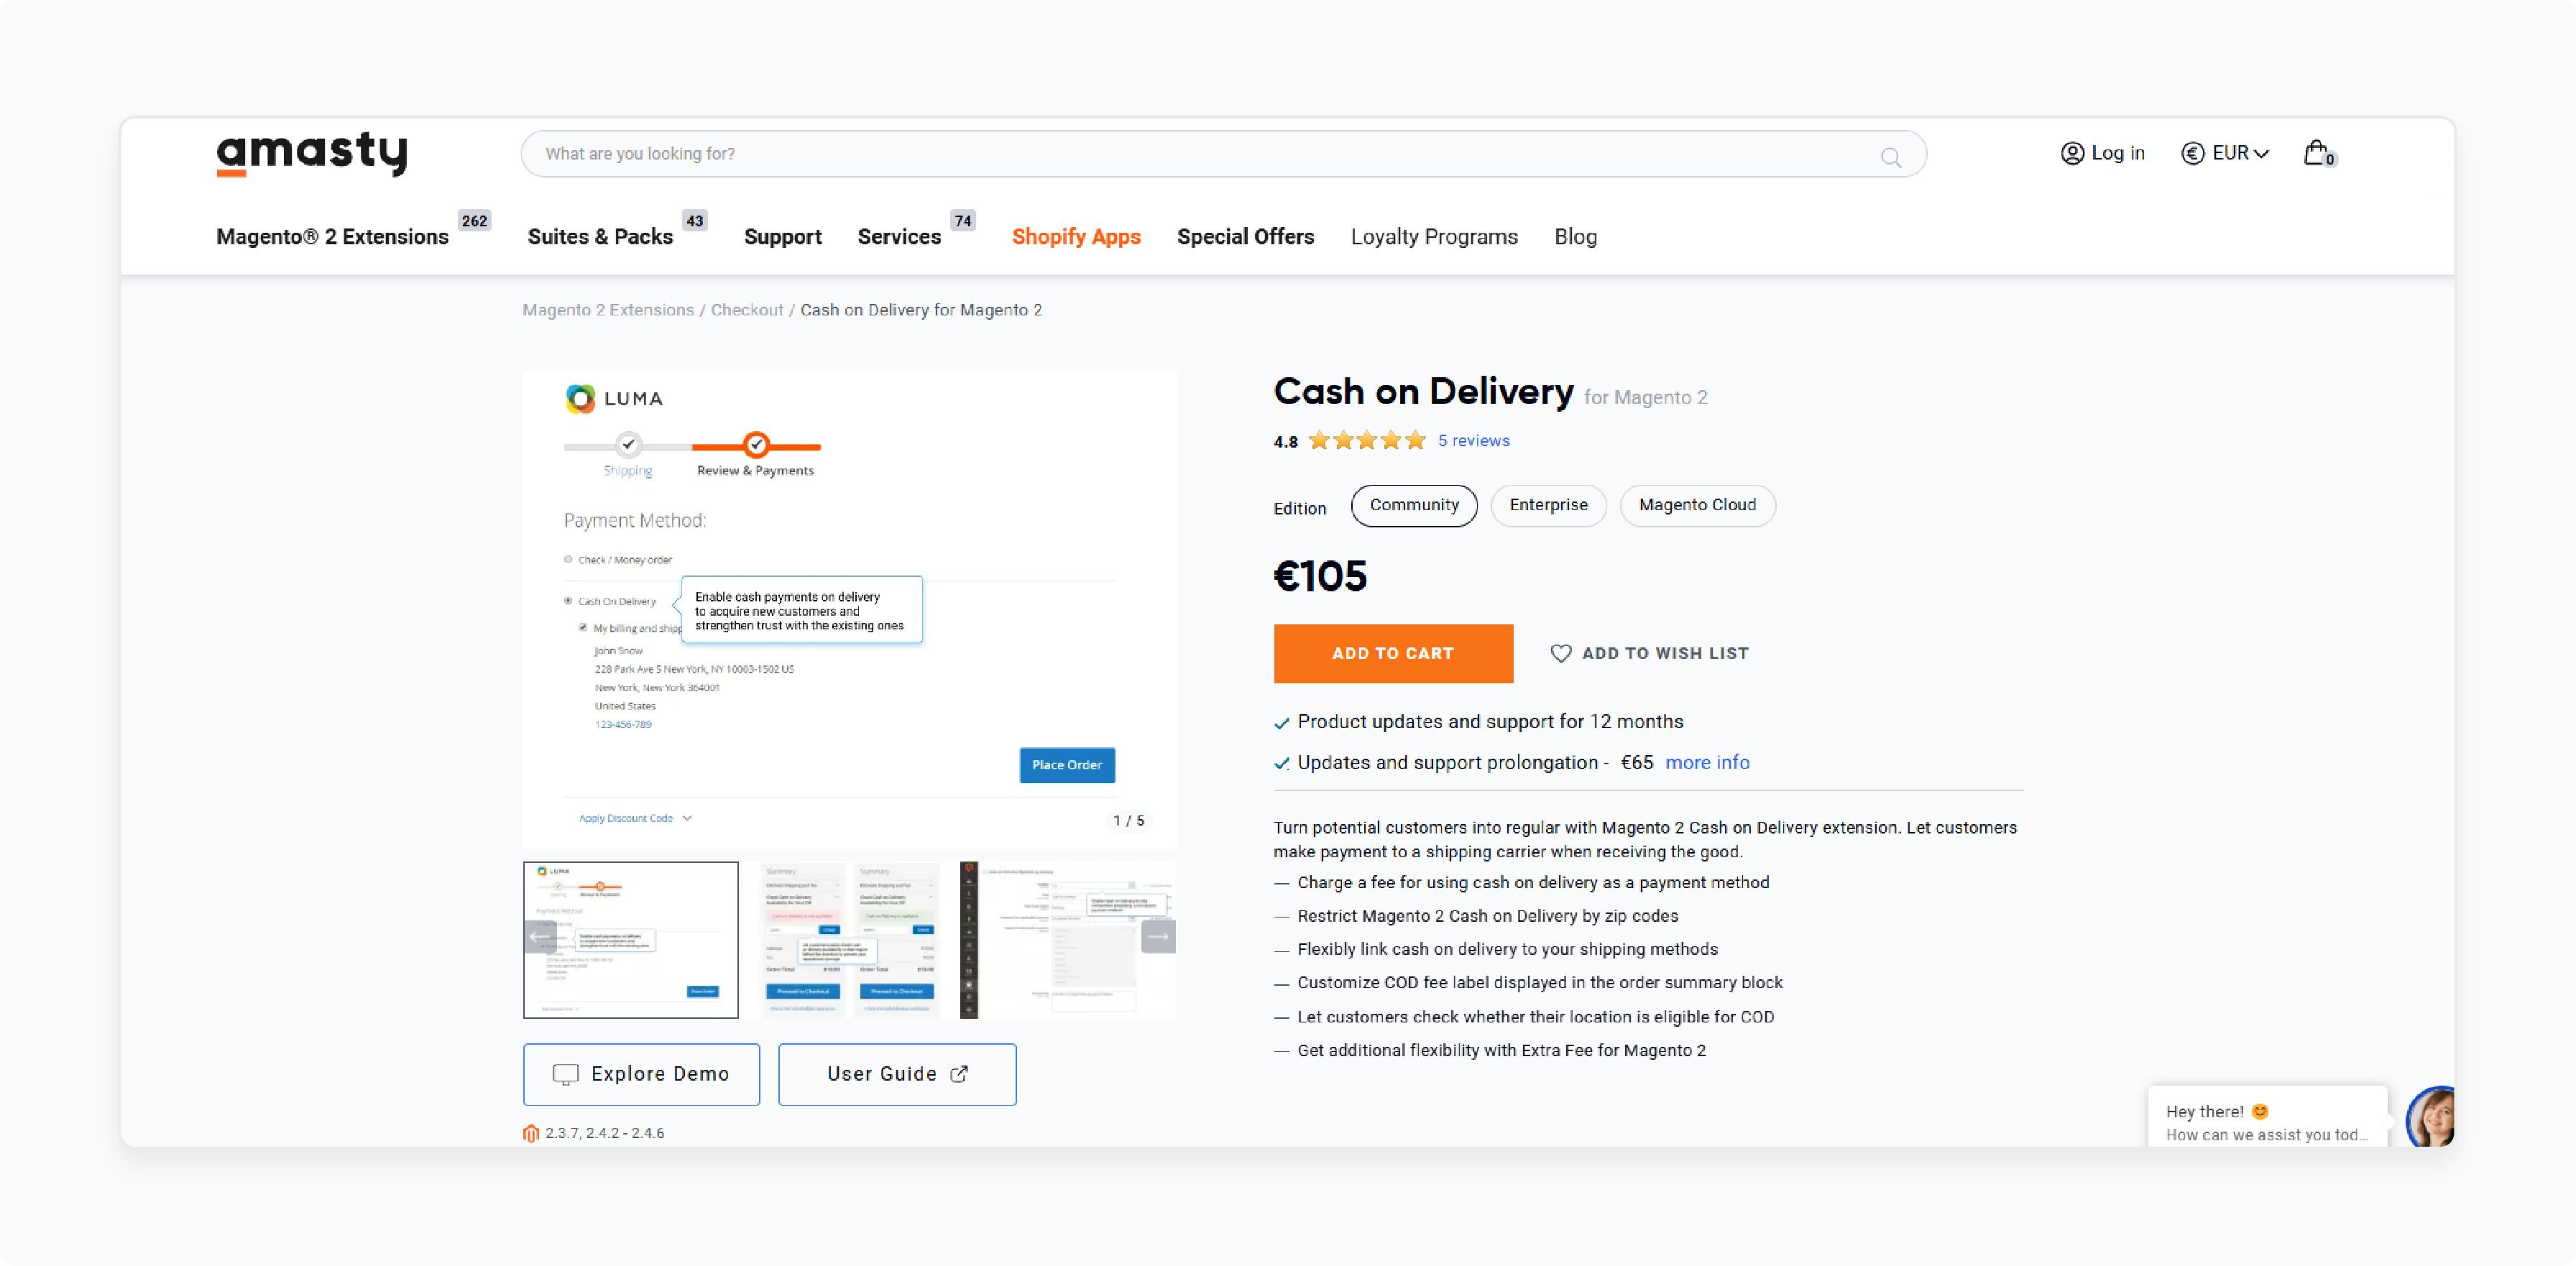Screen dimensions: 2576x1266
Task: Select the second summary thumbnail
Action: coord(849,940)
